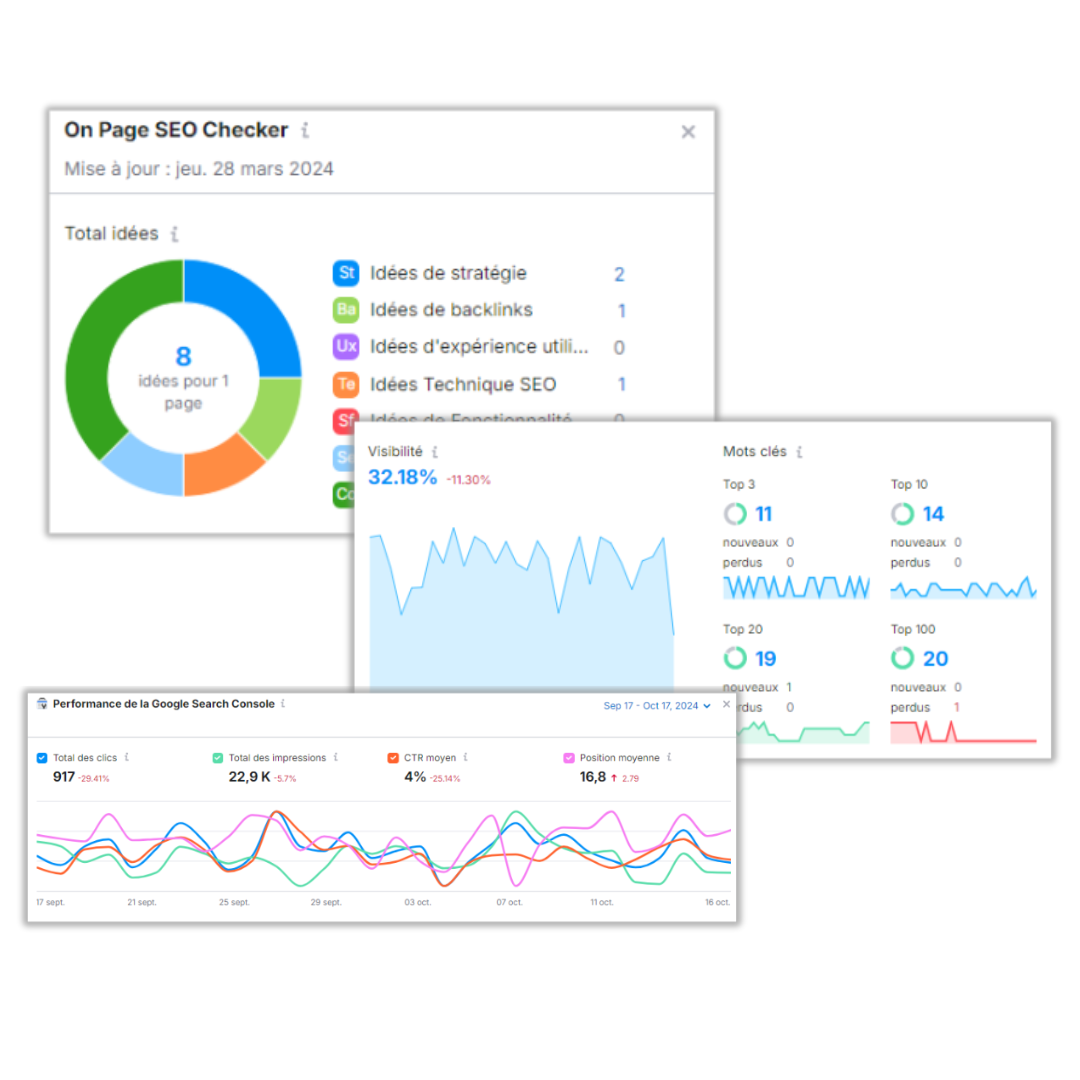Click the red Sf icon in ideas list
The height and width of the screenshot is (1080, 1080).
[345, 420]
